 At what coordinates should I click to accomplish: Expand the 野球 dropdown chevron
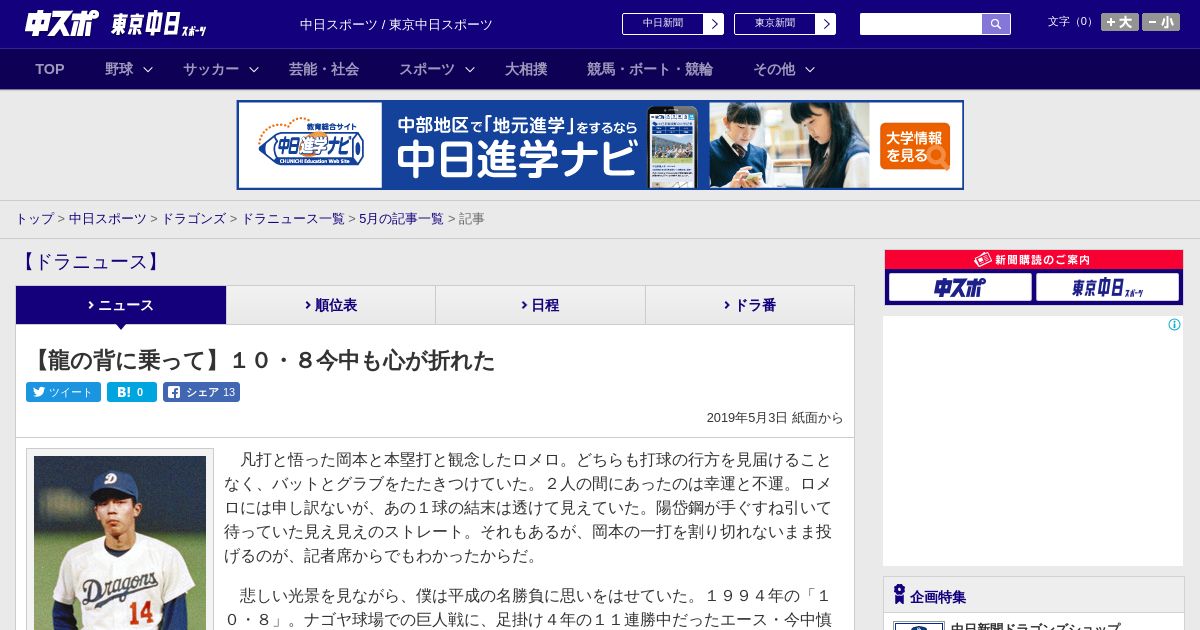(148, 69)
